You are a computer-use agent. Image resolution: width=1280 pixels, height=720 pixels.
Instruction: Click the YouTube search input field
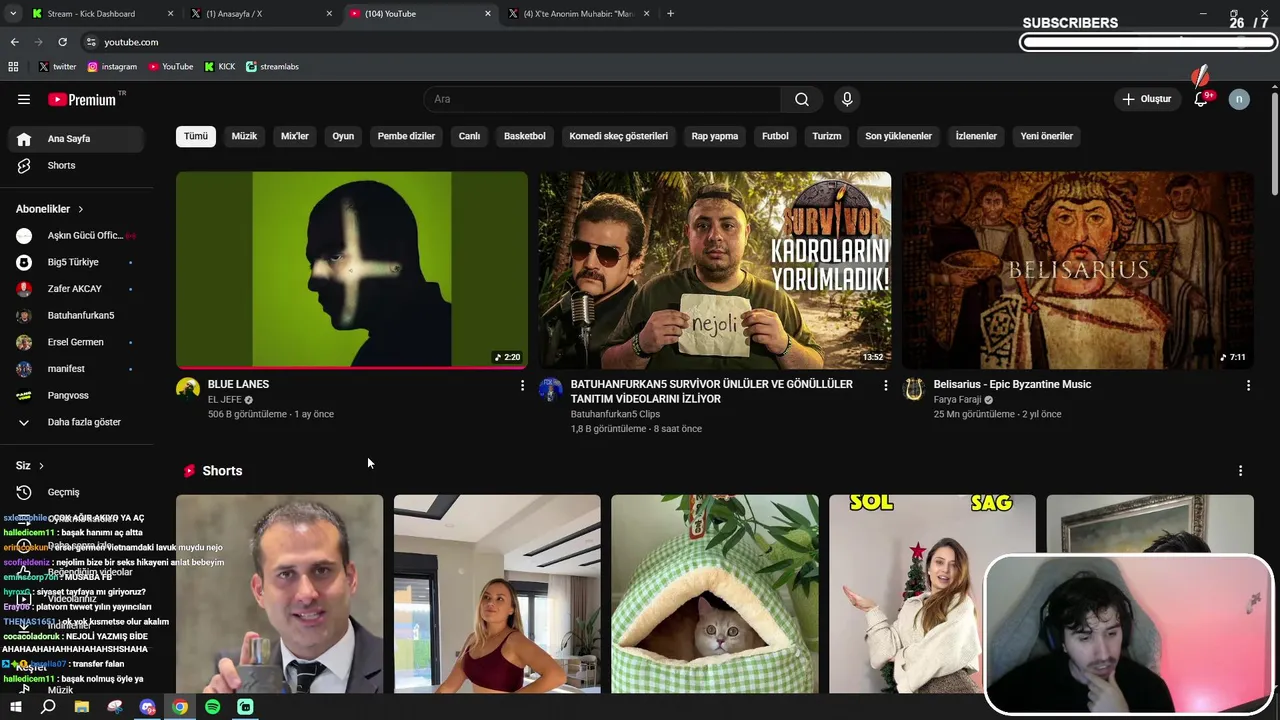603,99
